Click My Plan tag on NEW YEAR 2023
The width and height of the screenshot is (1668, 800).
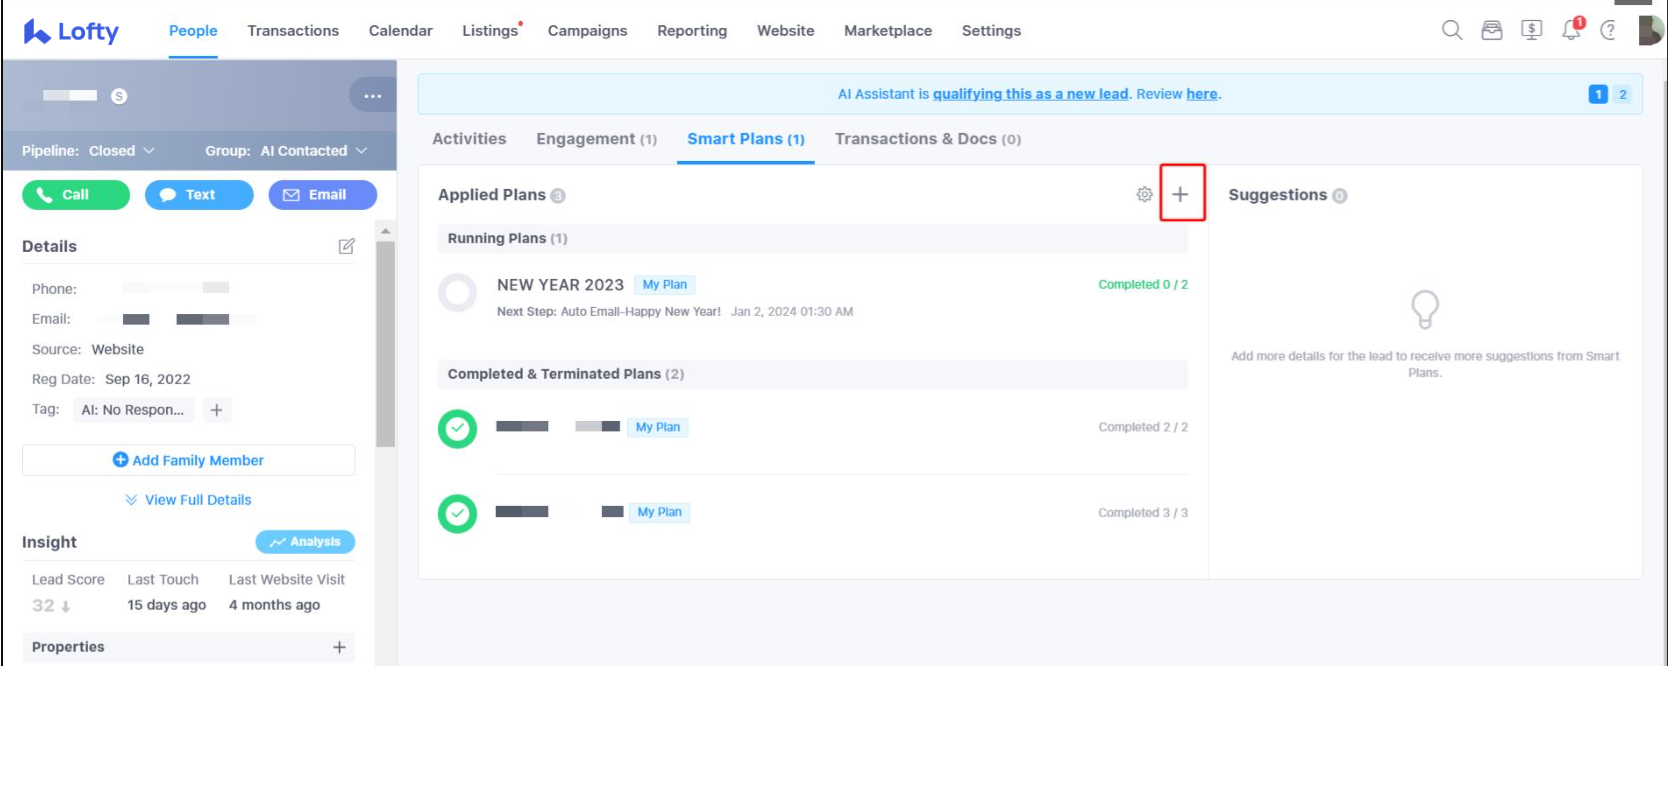pyautogui.click(x=665, y=285)
